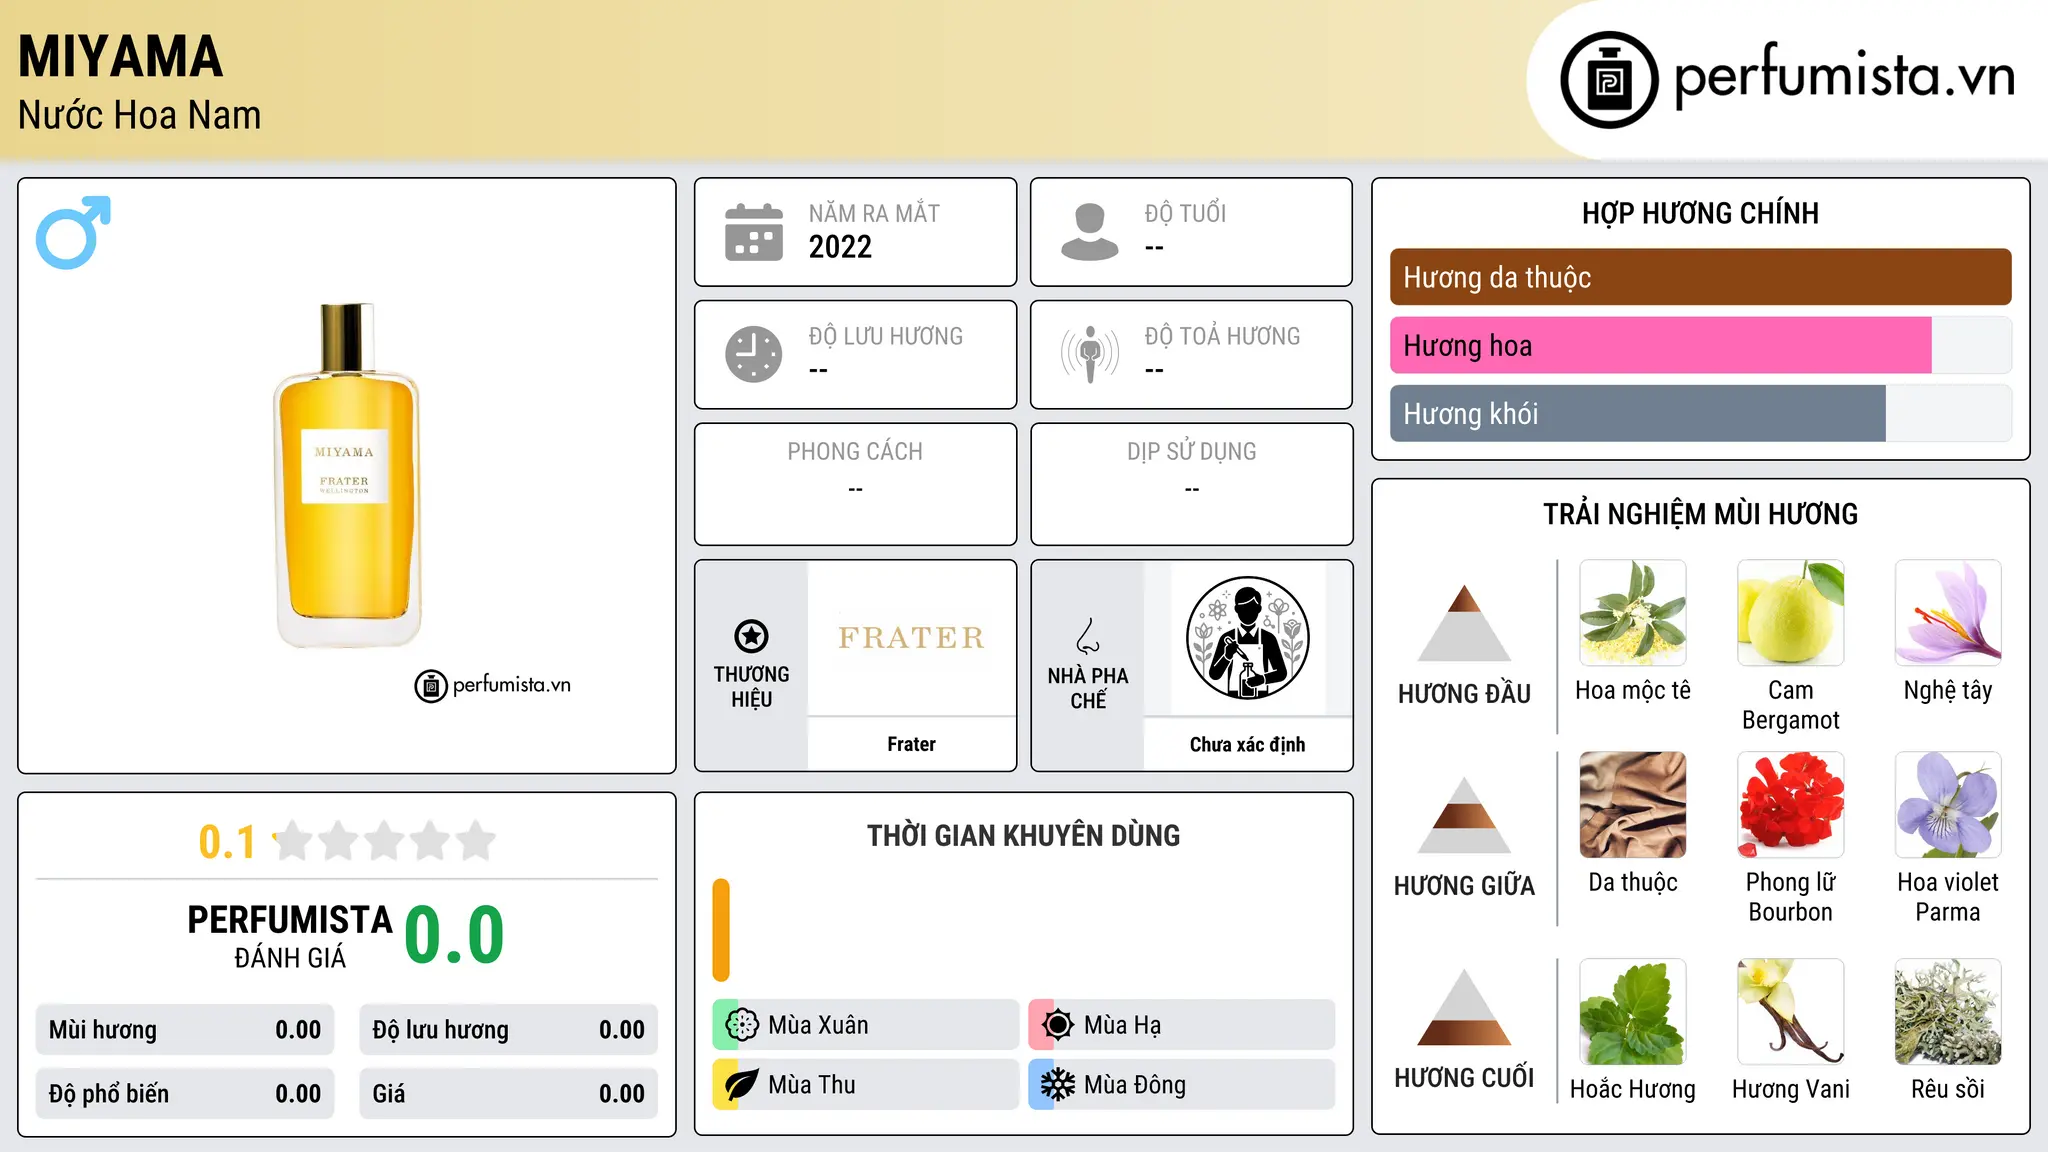Select the Mùa Đông season row
Image resolution: width=2048 pixels, height=1152 pixels.
coord(1181,1085)
